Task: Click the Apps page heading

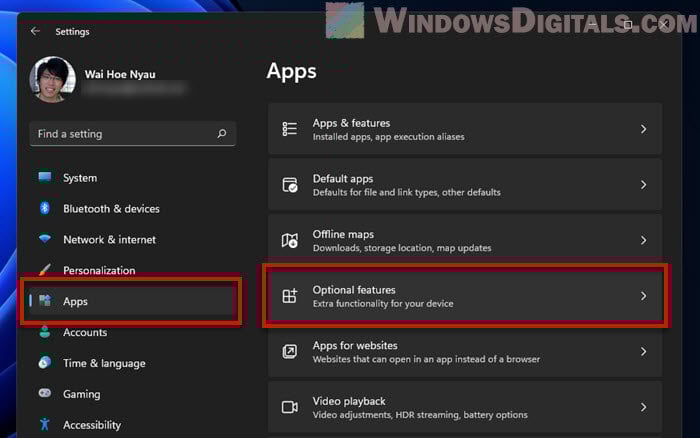Action: (291, 71)
